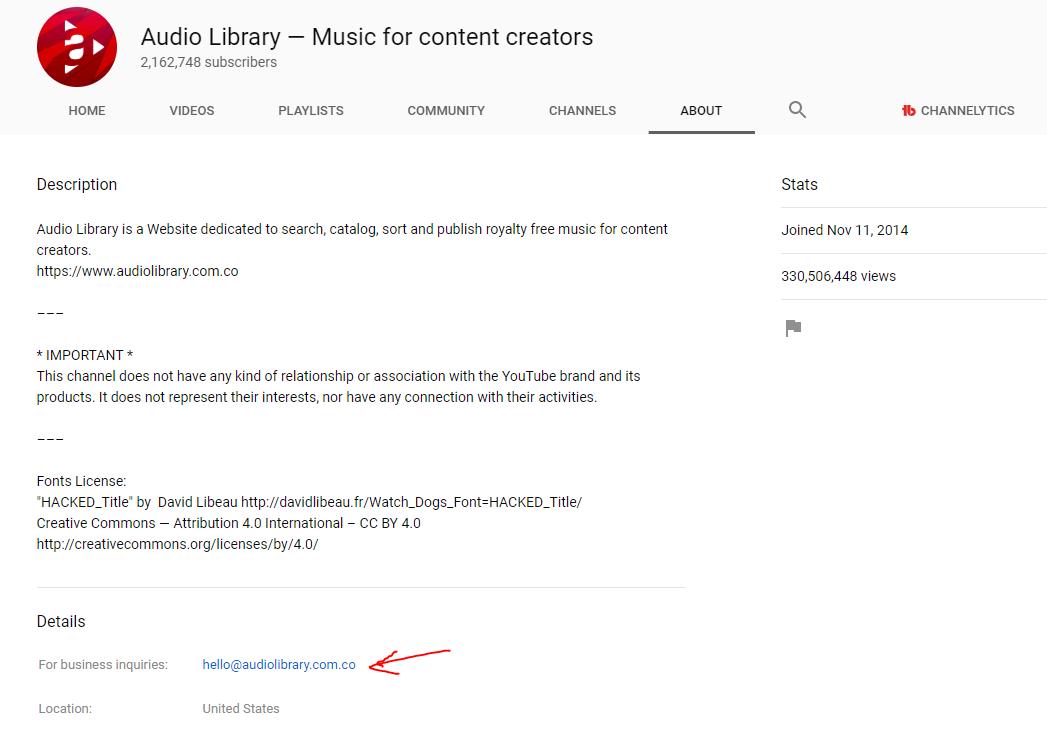The height and width of the screenshot is (747, 1047).
Task: Click the 'Joined Nov 11, 2014' stat
Action: pos(845,230)
